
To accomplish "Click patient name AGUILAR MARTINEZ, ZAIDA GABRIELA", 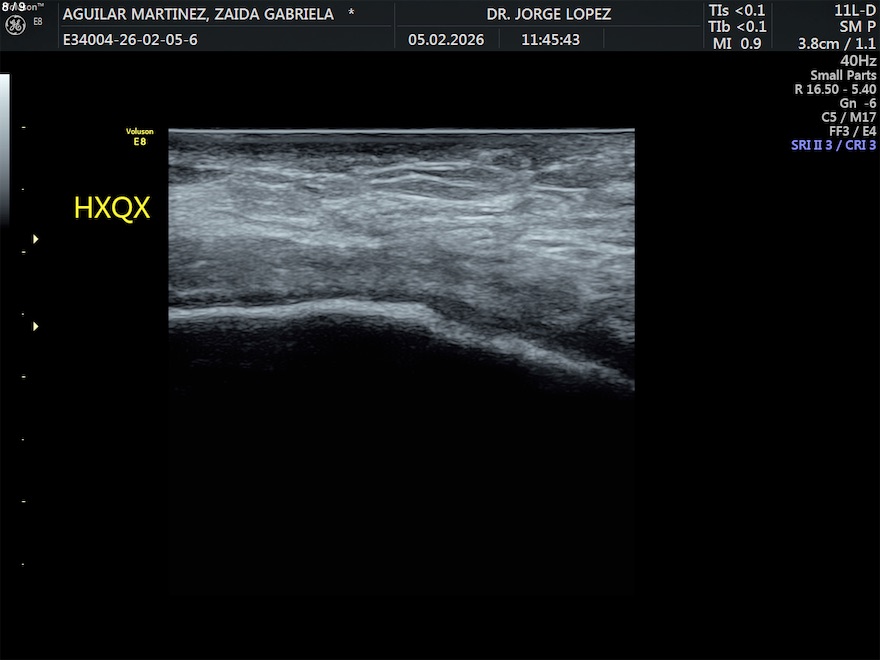I will pyautogui.click(x=198, y=14).
